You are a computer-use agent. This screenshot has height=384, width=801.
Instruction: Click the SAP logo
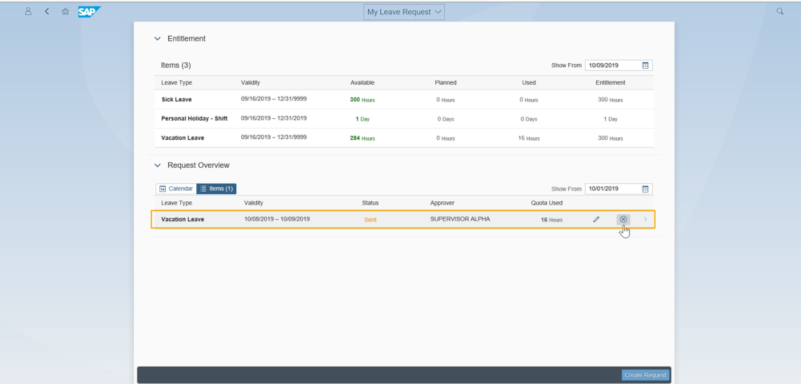pos(89,12)
